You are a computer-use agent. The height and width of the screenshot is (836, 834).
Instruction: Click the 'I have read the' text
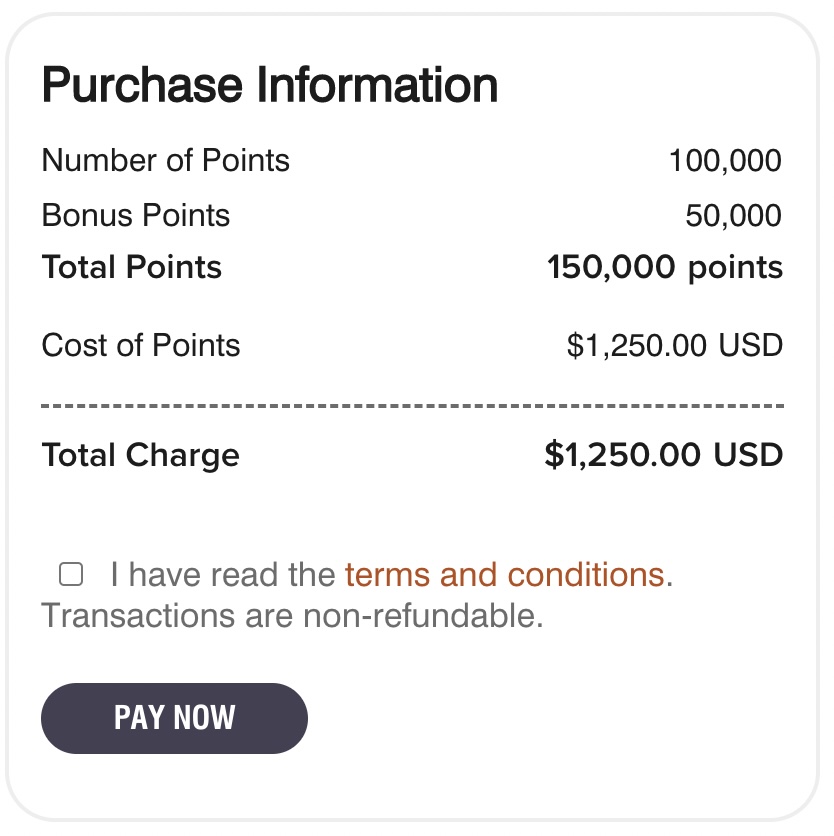[x=222, y=575]
